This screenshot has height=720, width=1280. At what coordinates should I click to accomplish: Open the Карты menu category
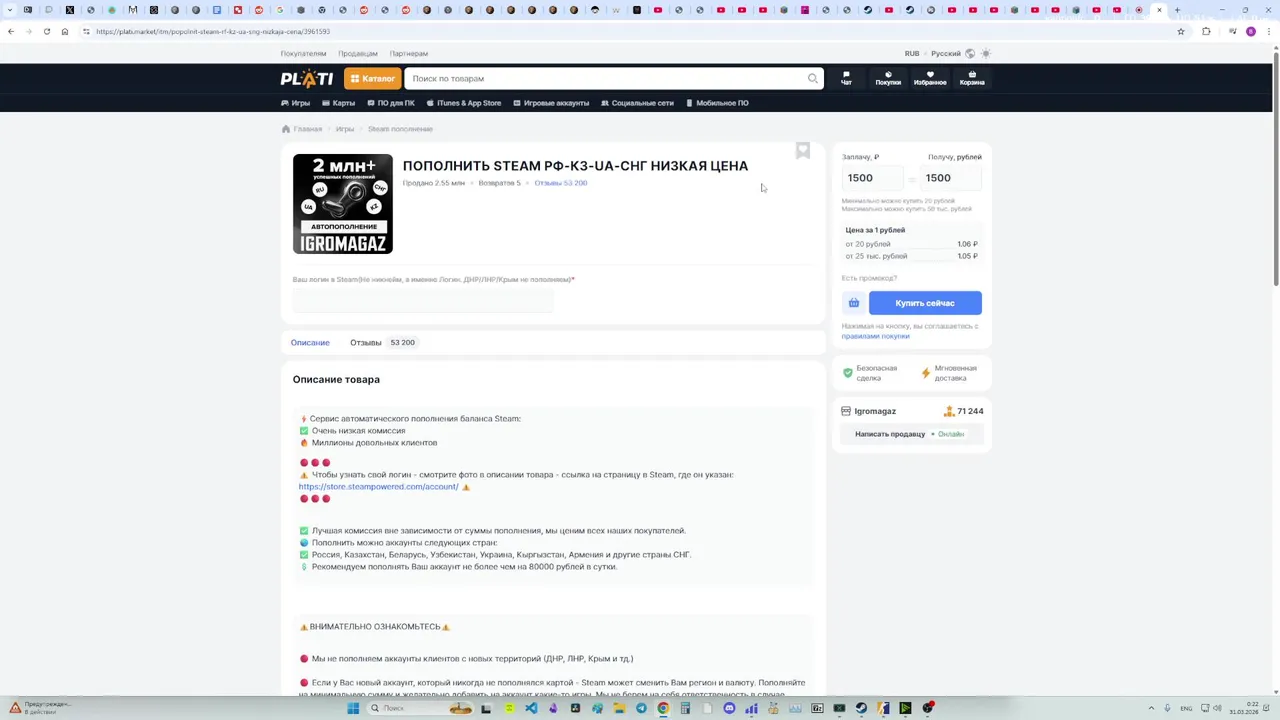pyautogui.click(x=339, y=103)
